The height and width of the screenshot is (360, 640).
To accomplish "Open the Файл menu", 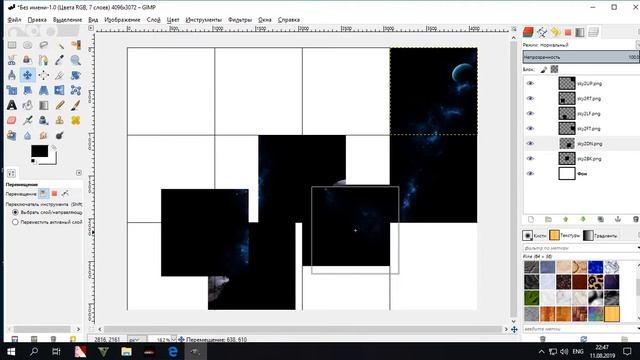I will pos(14,20).
